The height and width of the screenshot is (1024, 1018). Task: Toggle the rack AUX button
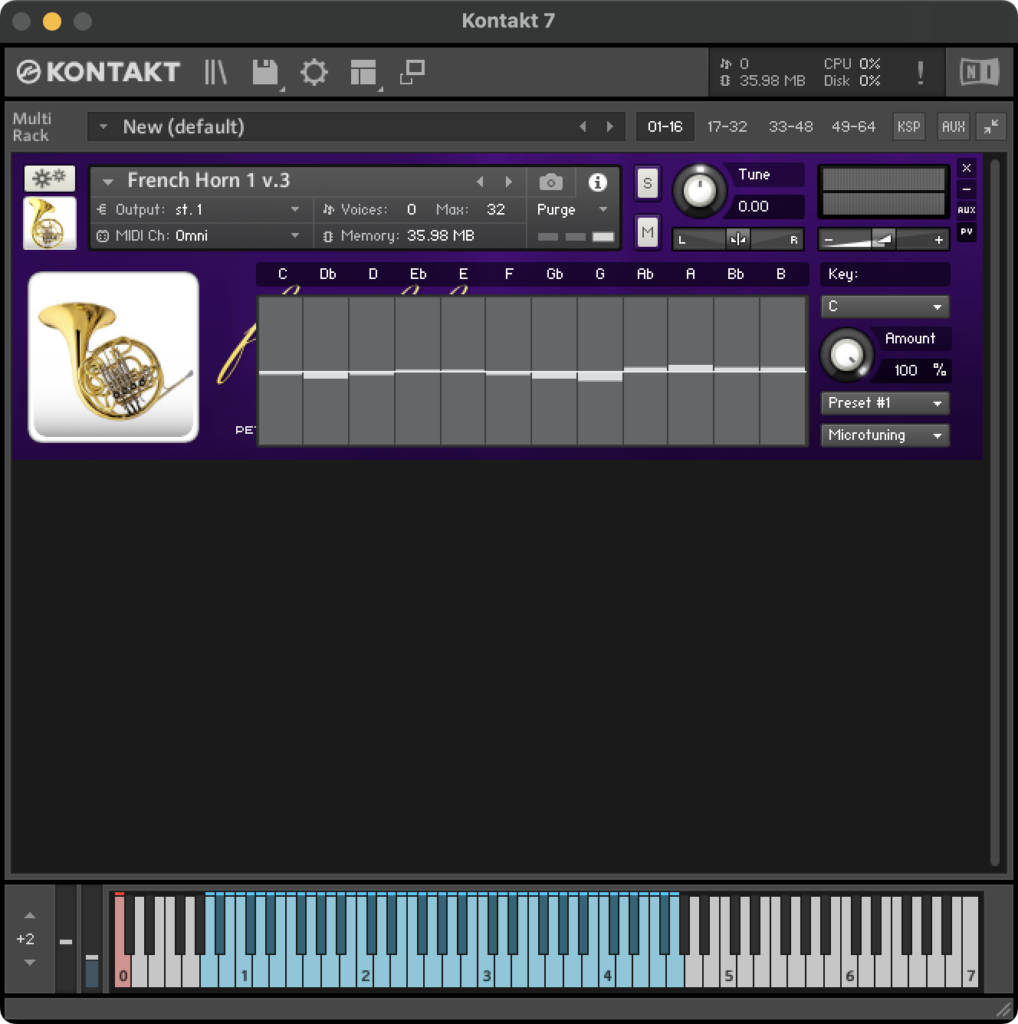point(953,126)
